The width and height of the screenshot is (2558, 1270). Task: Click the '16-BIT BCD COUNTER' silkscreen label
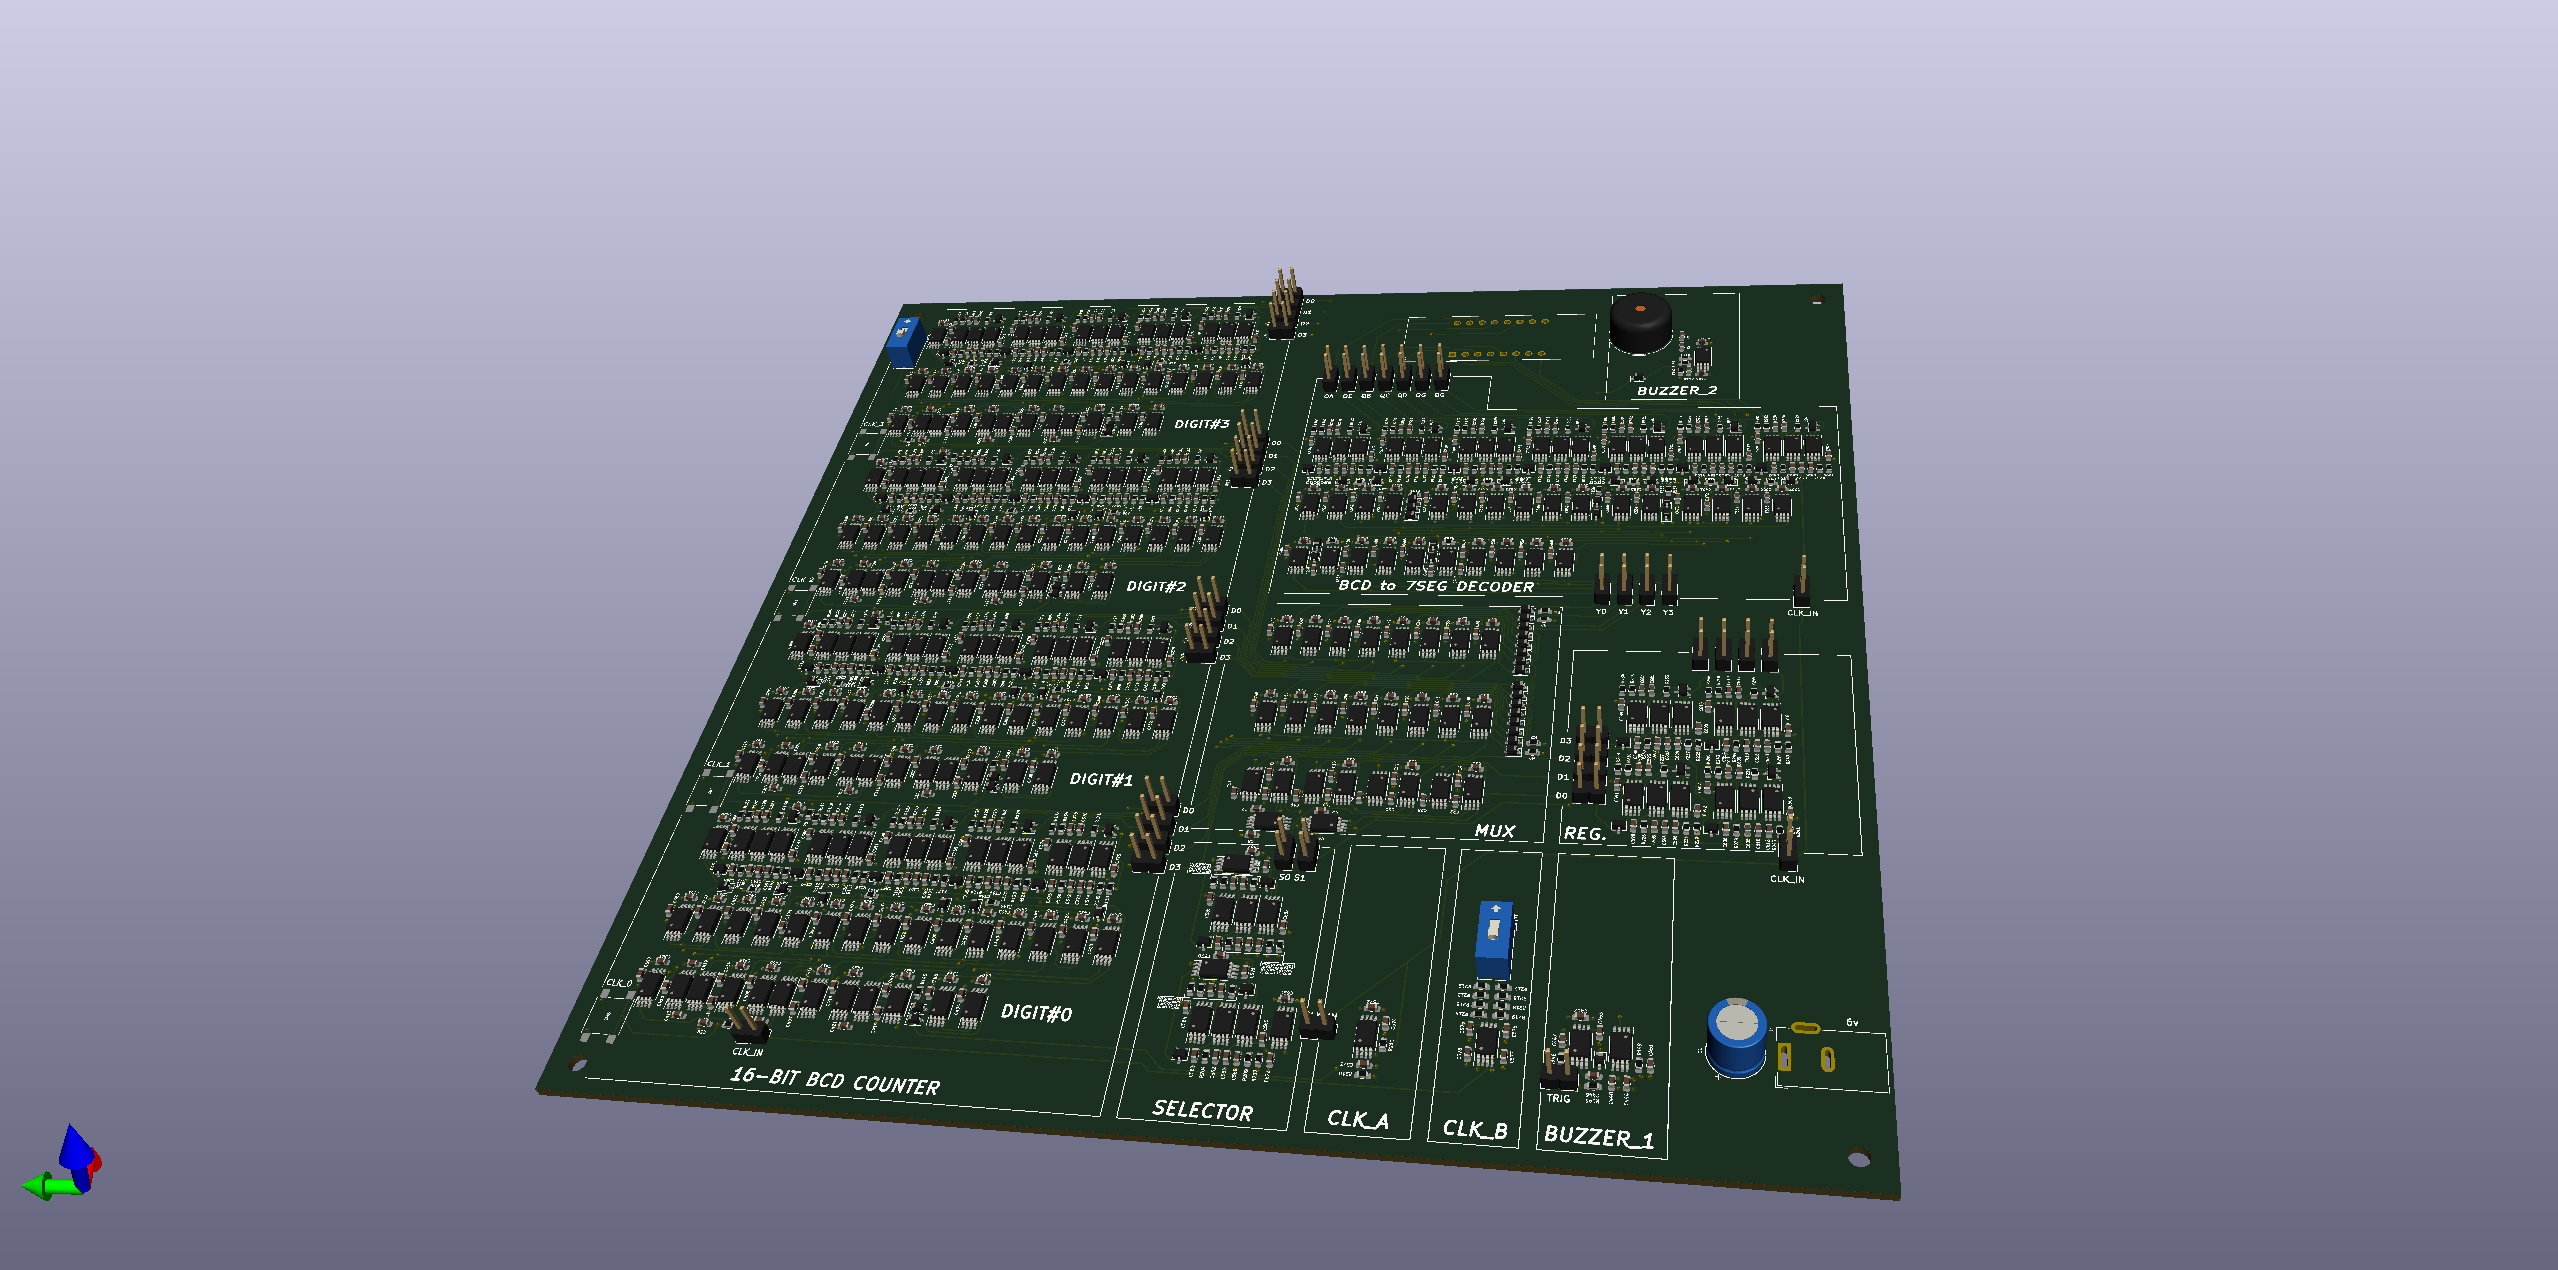(x=835, y=1081)
